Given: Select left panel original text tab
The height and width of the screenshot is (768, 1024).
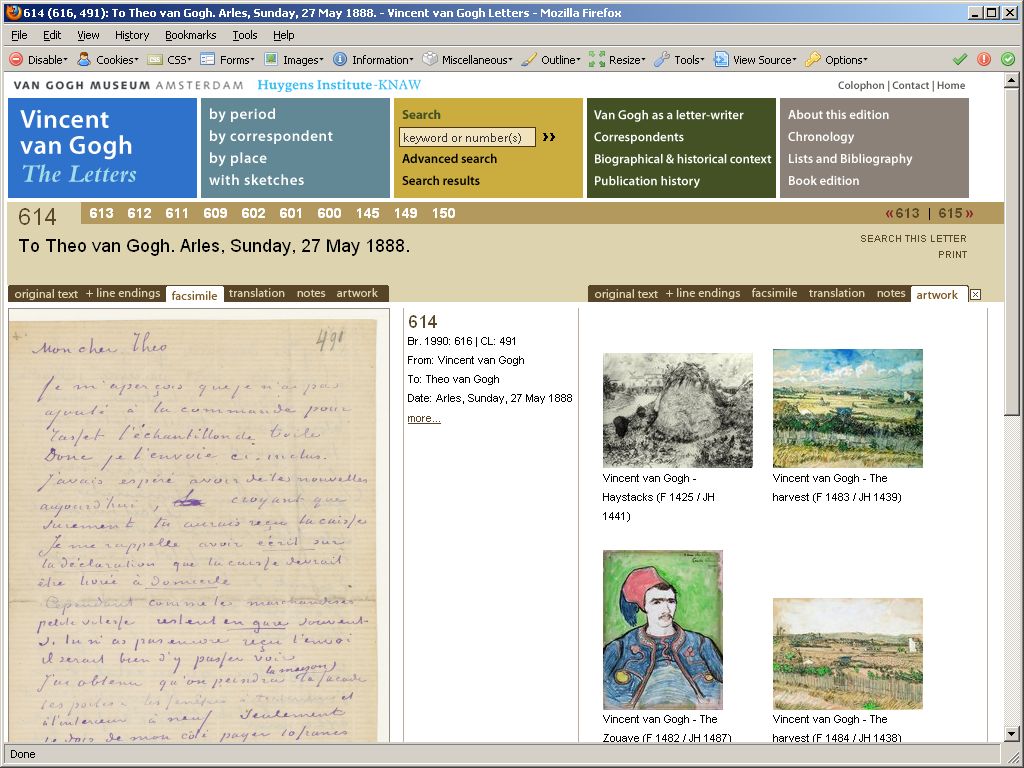Looking at the screenshot, I should pyautogui.click(x=46, y=294).
